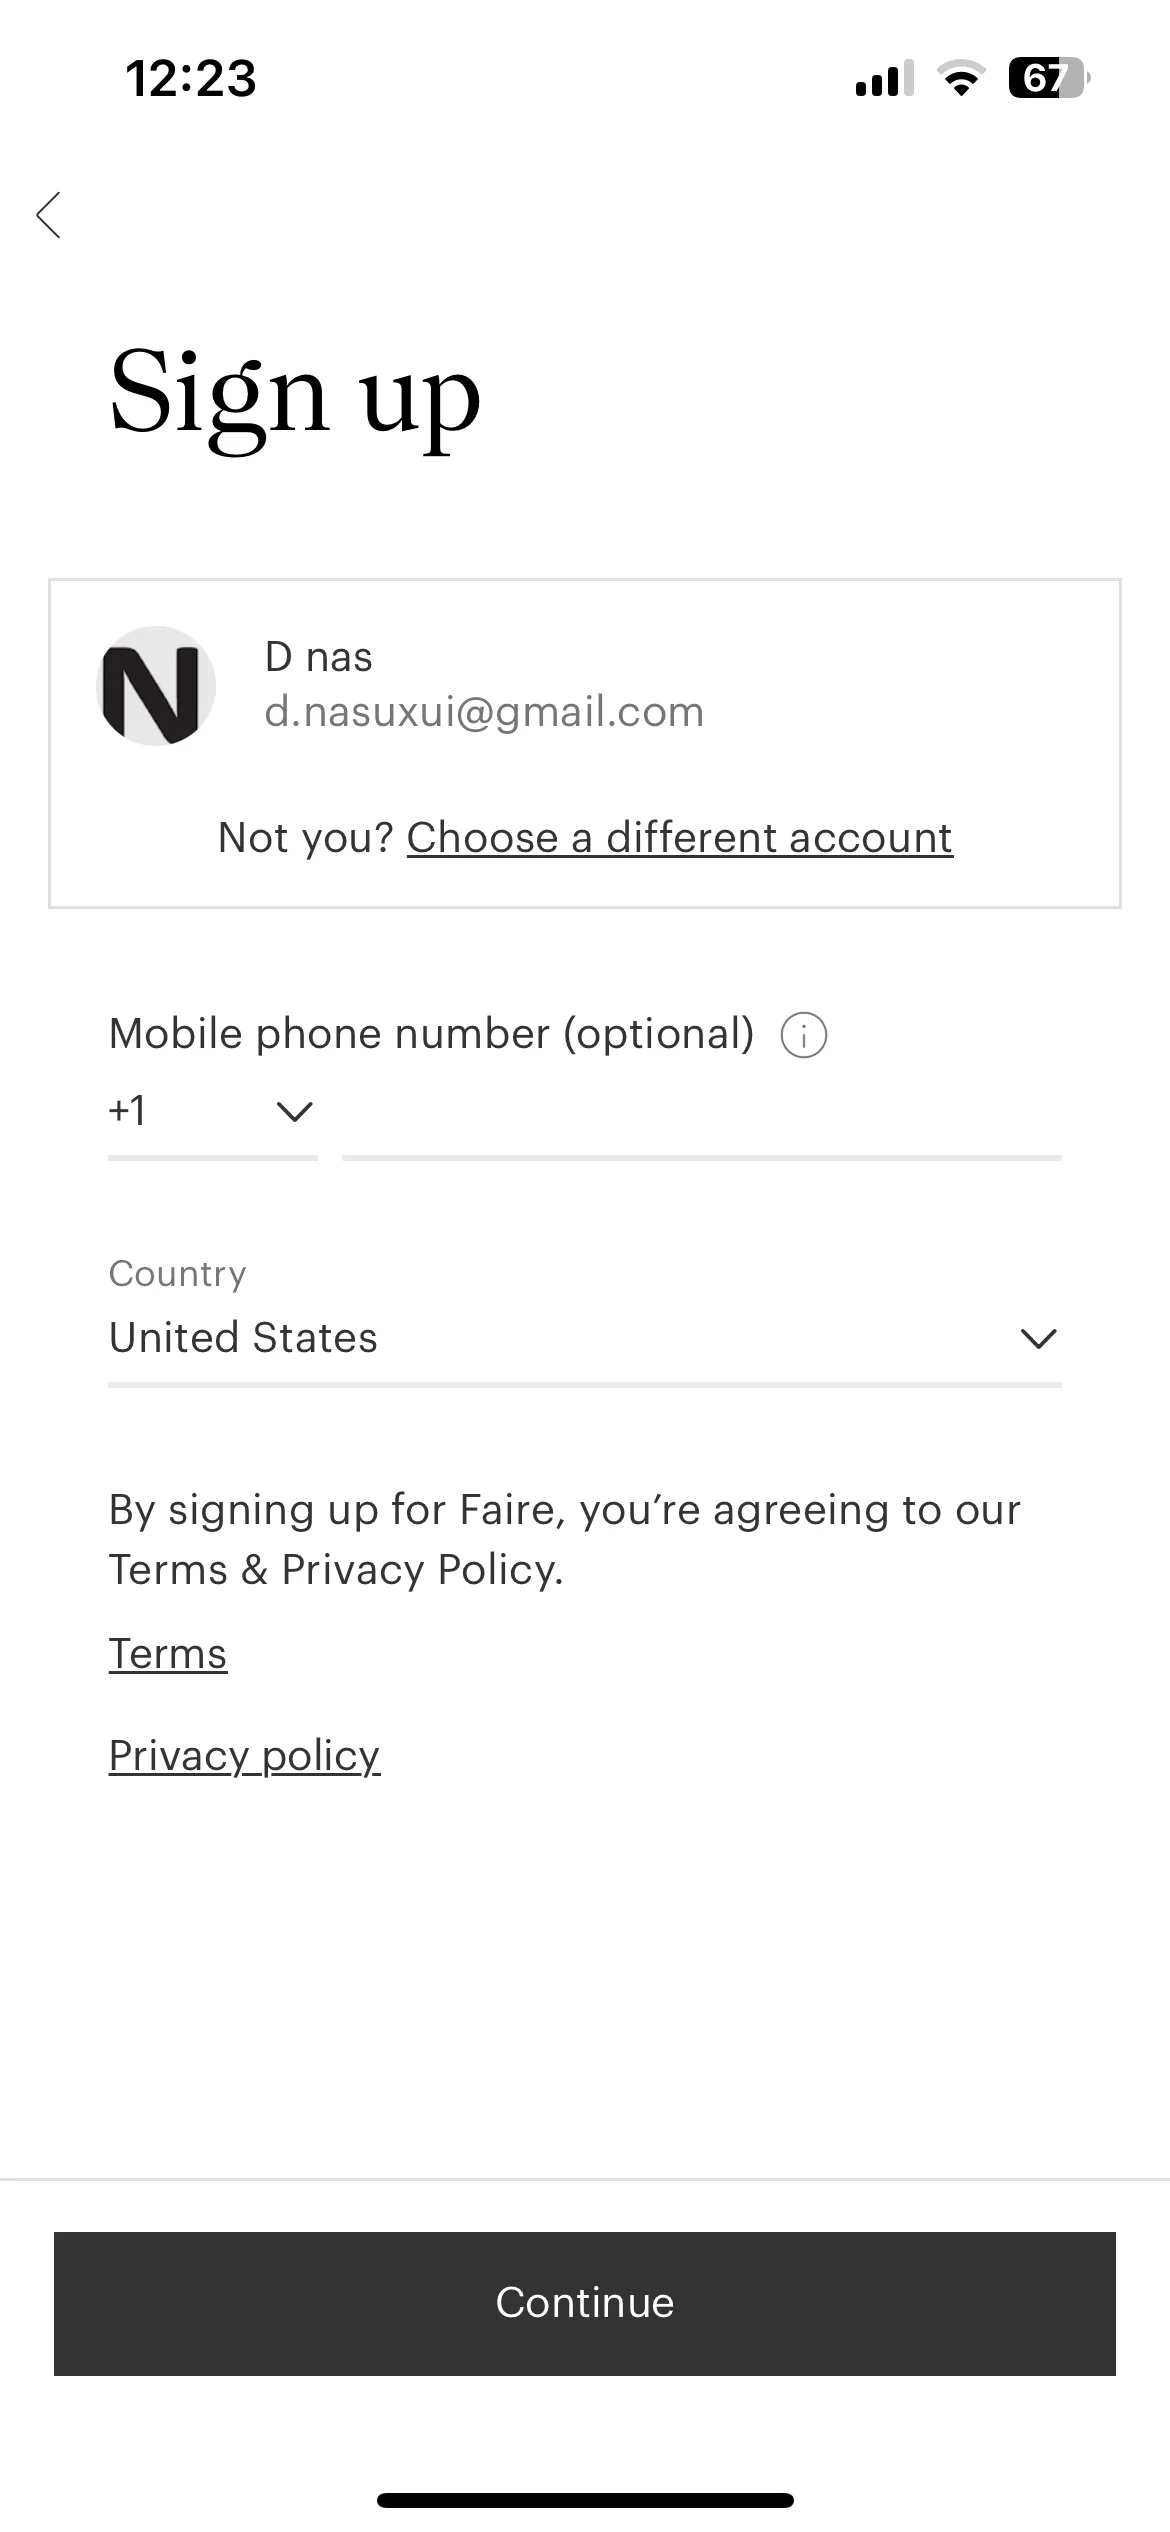This screenshot has height=2532, width=1170.
Task: Tap the d.nasuxui@gmail.com email text
Action: [484, 712]
